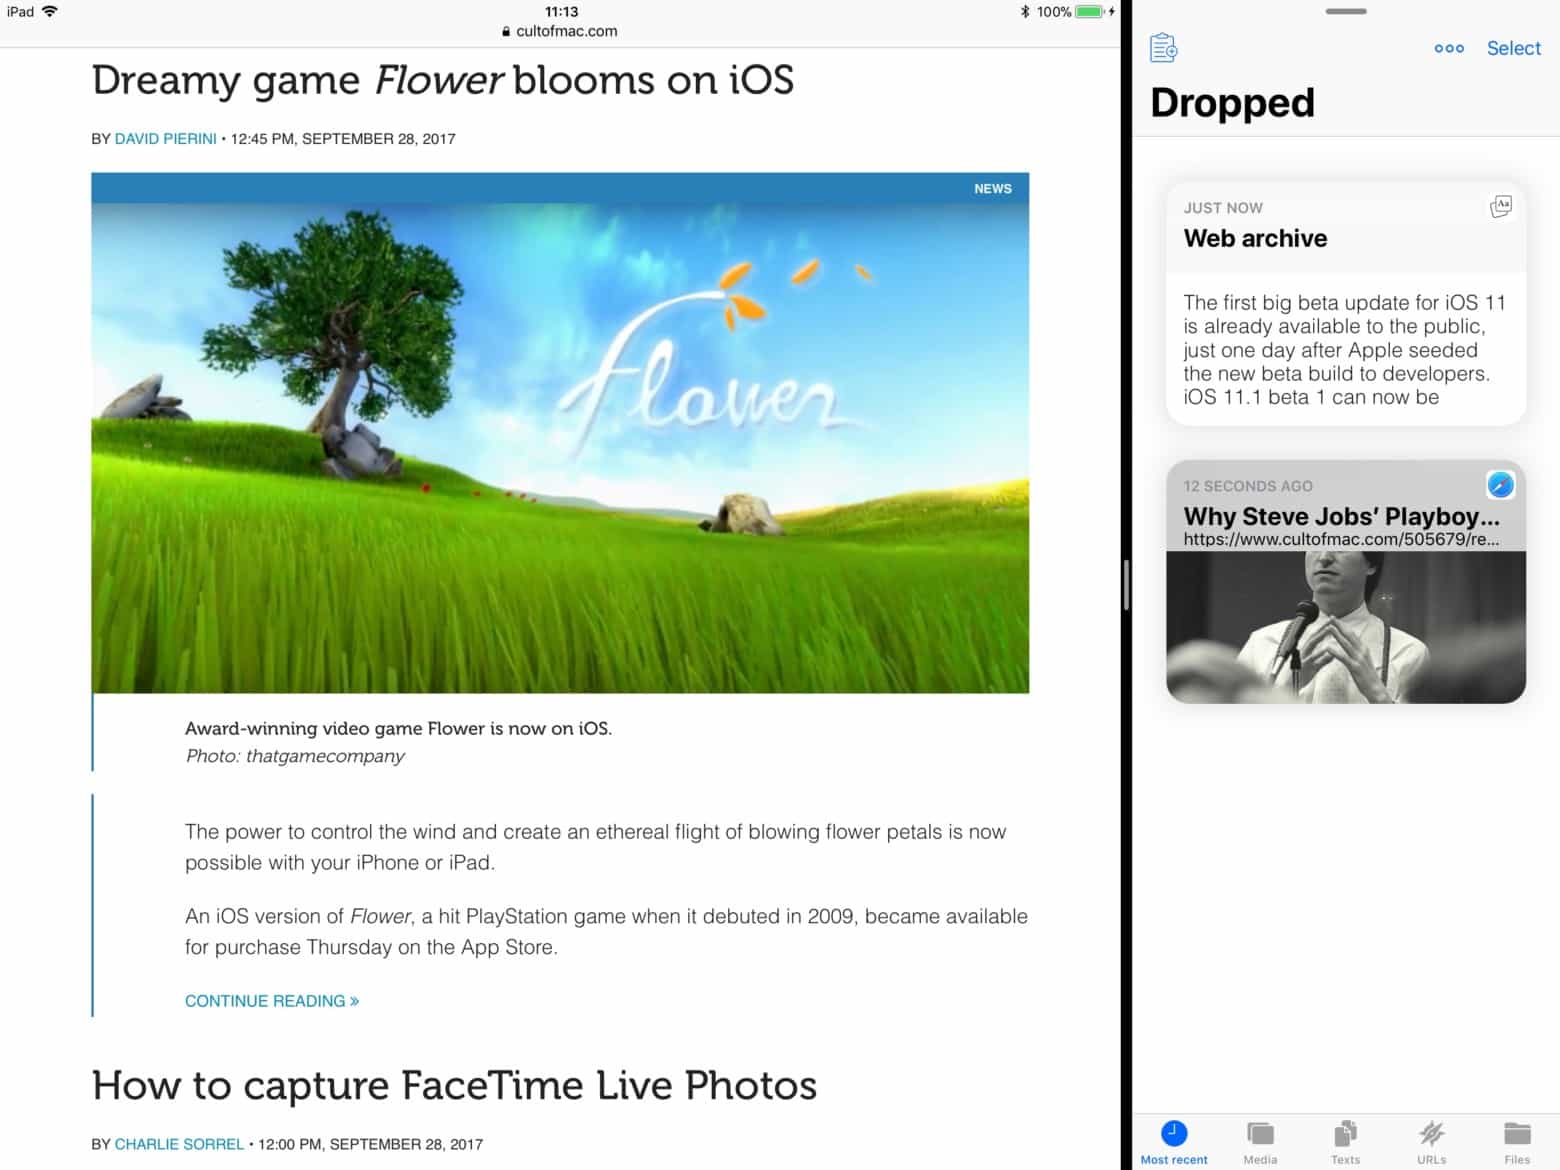Tap the Safari badge on the Steve Jobs card
This screenshot has width=1560, height=1170.
(1500, 486)
